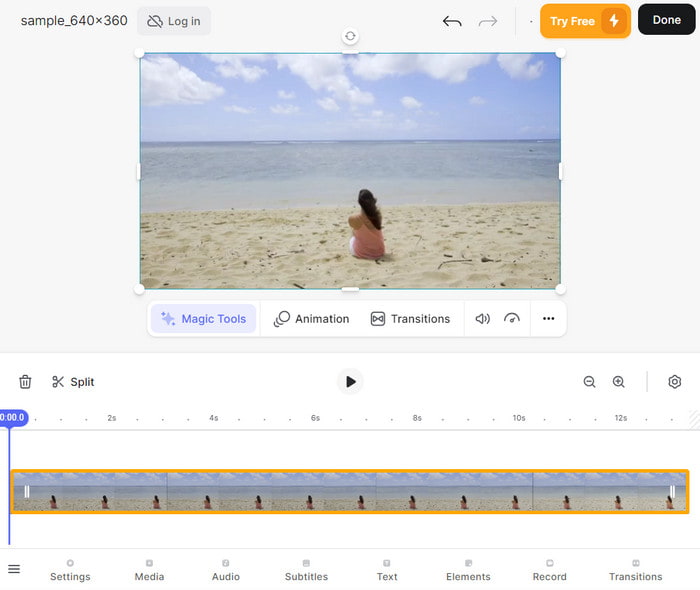Play the video

pyautogui.click(x=350, y=382)
